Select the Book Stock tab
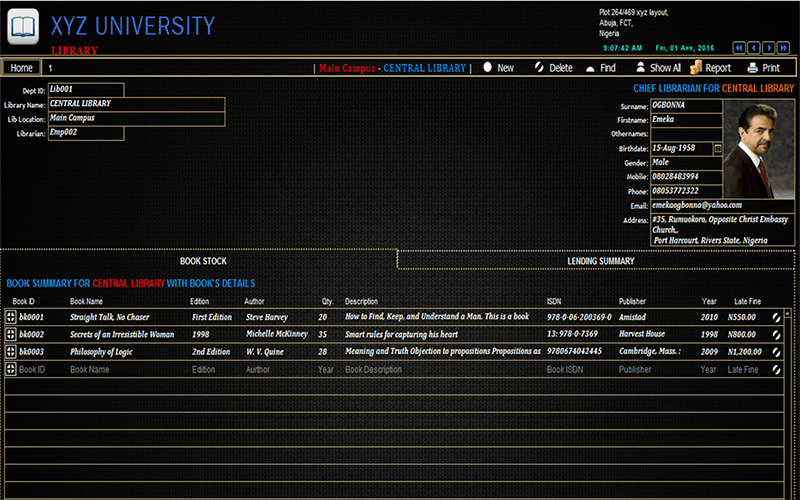This screenshot has width=800, height=500. pyautogui.click(x=203, y=261)
